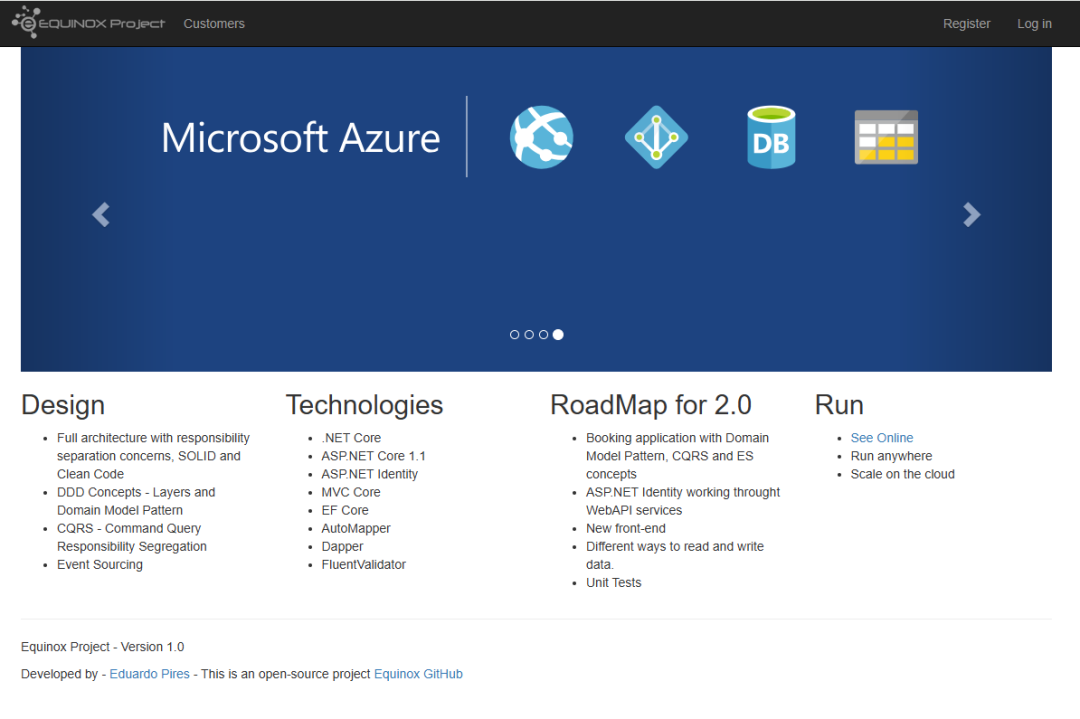Click 'Unit Tests' roadmap item
1080x719 pixels.
coord(614,583)
